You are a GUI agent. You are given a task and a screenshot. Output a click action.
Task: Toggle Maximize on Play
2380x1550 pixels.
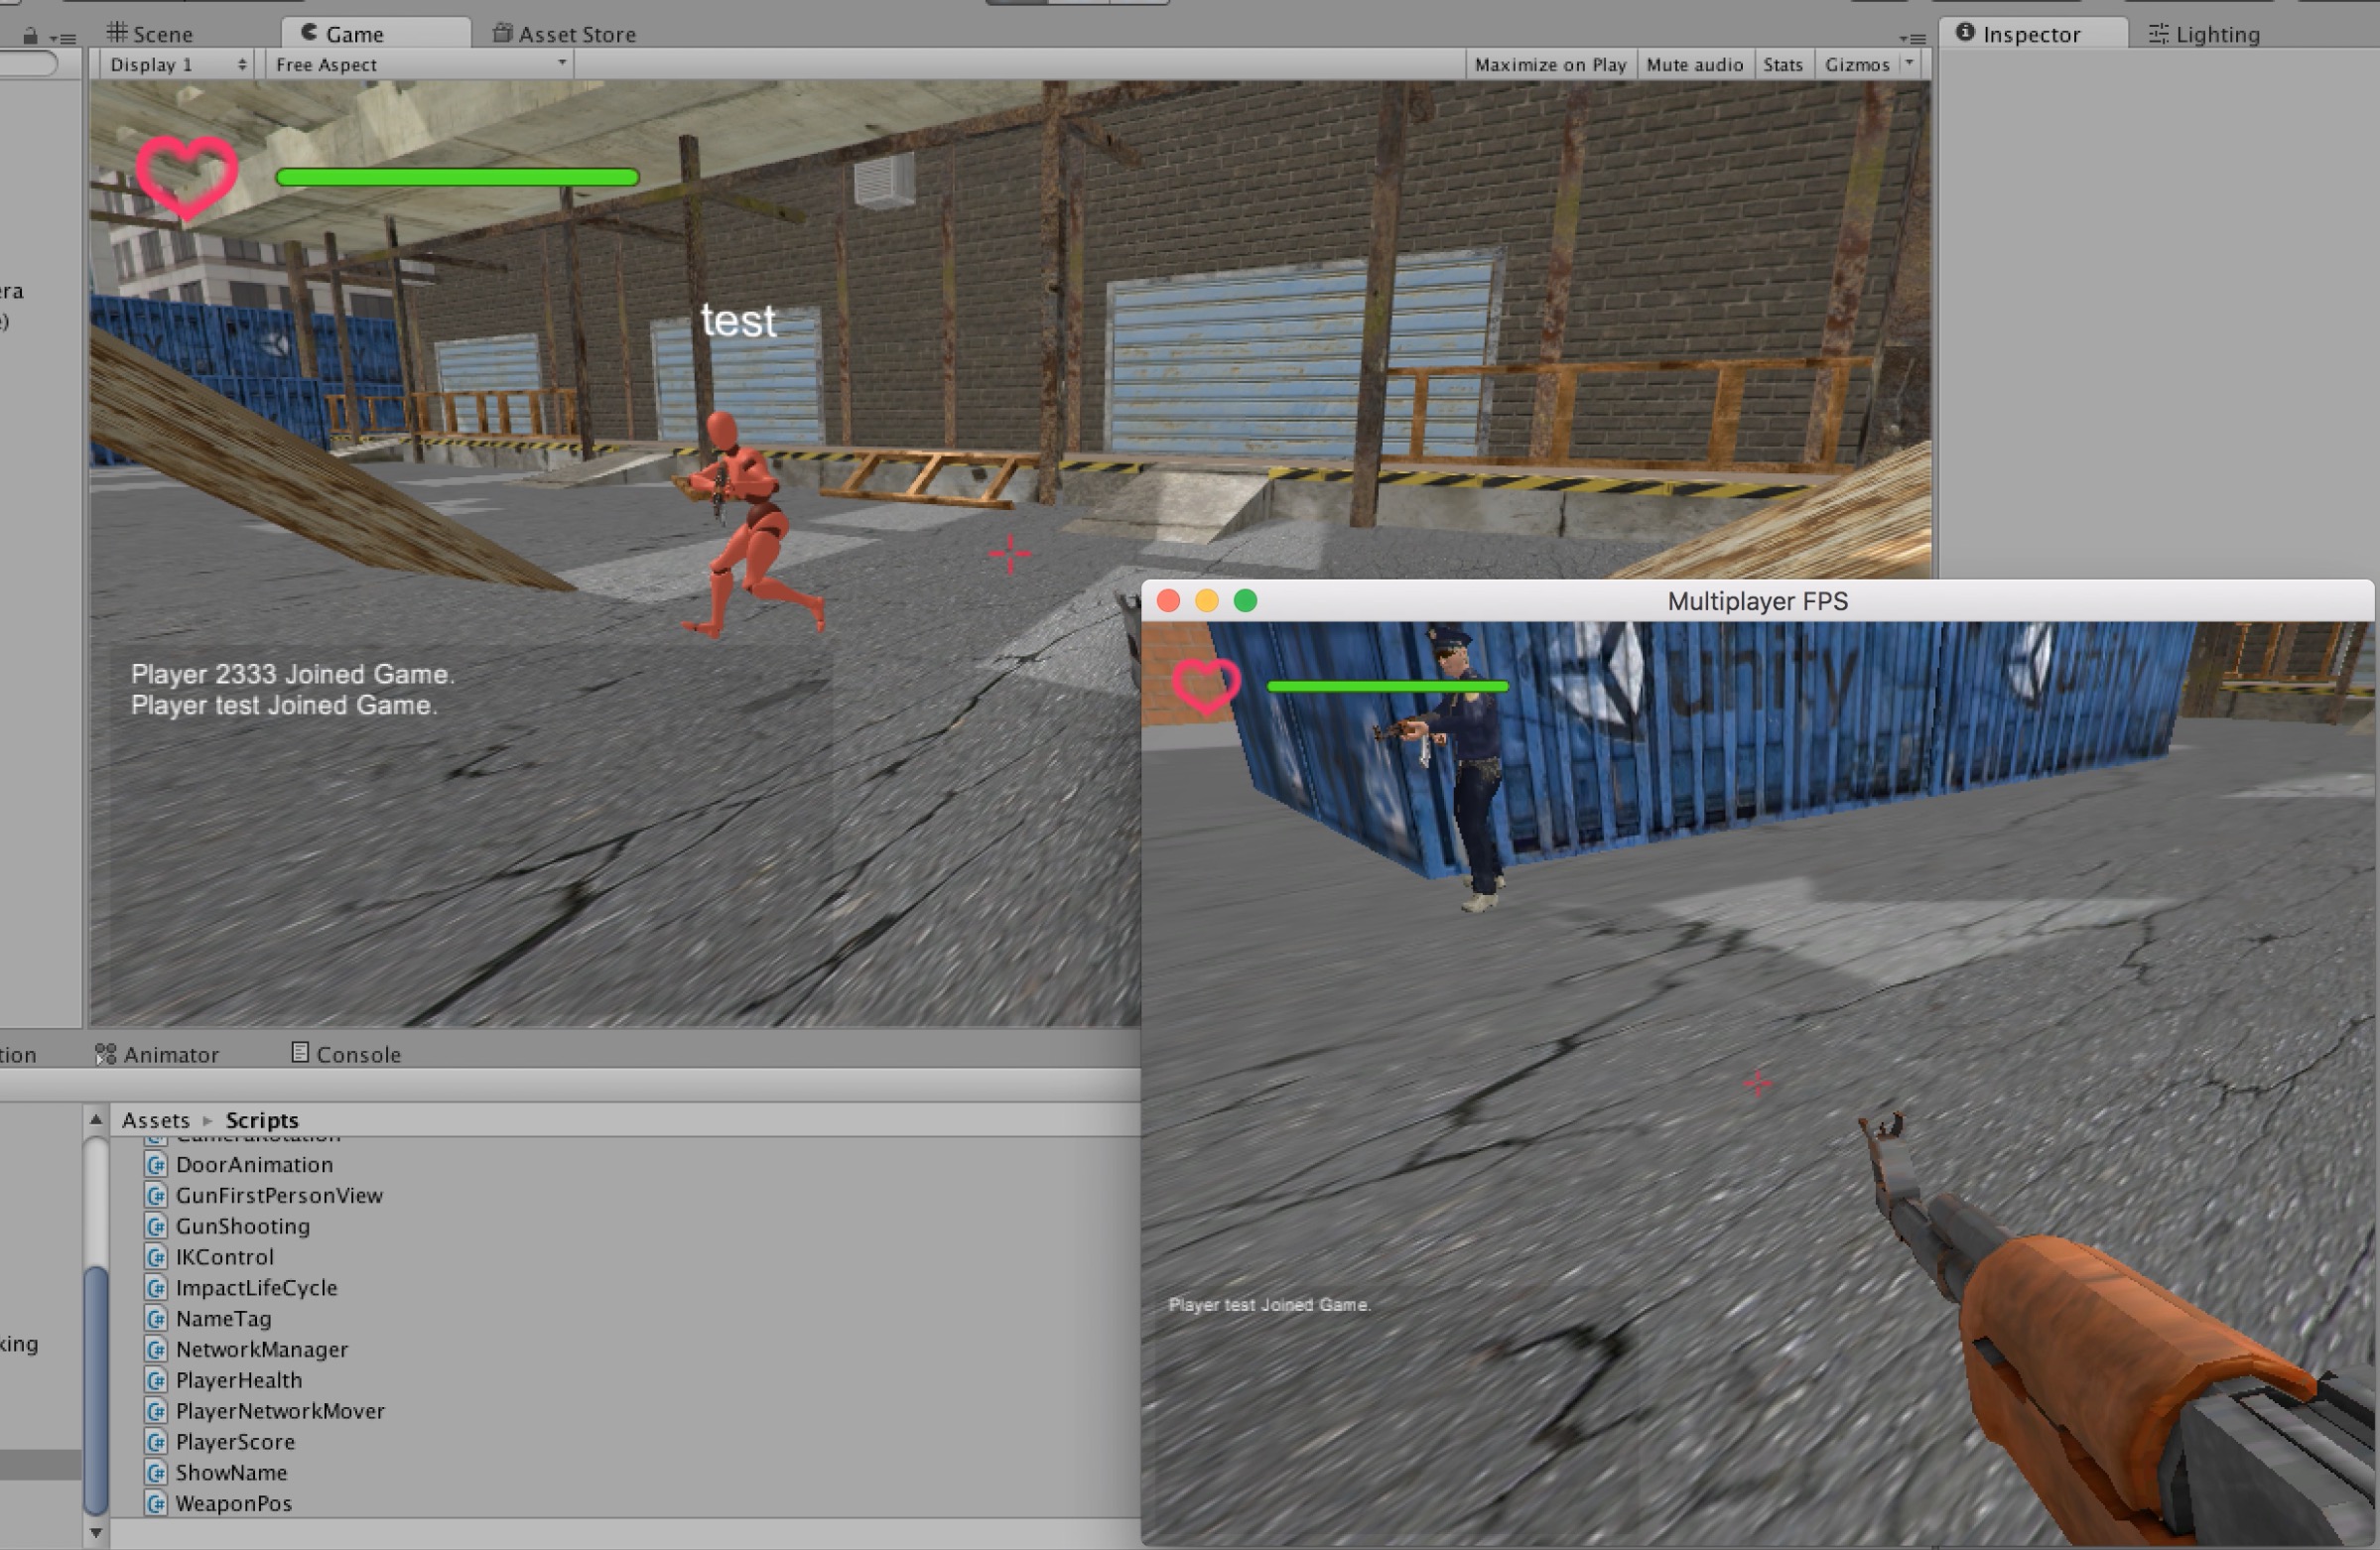point(1550,64)
